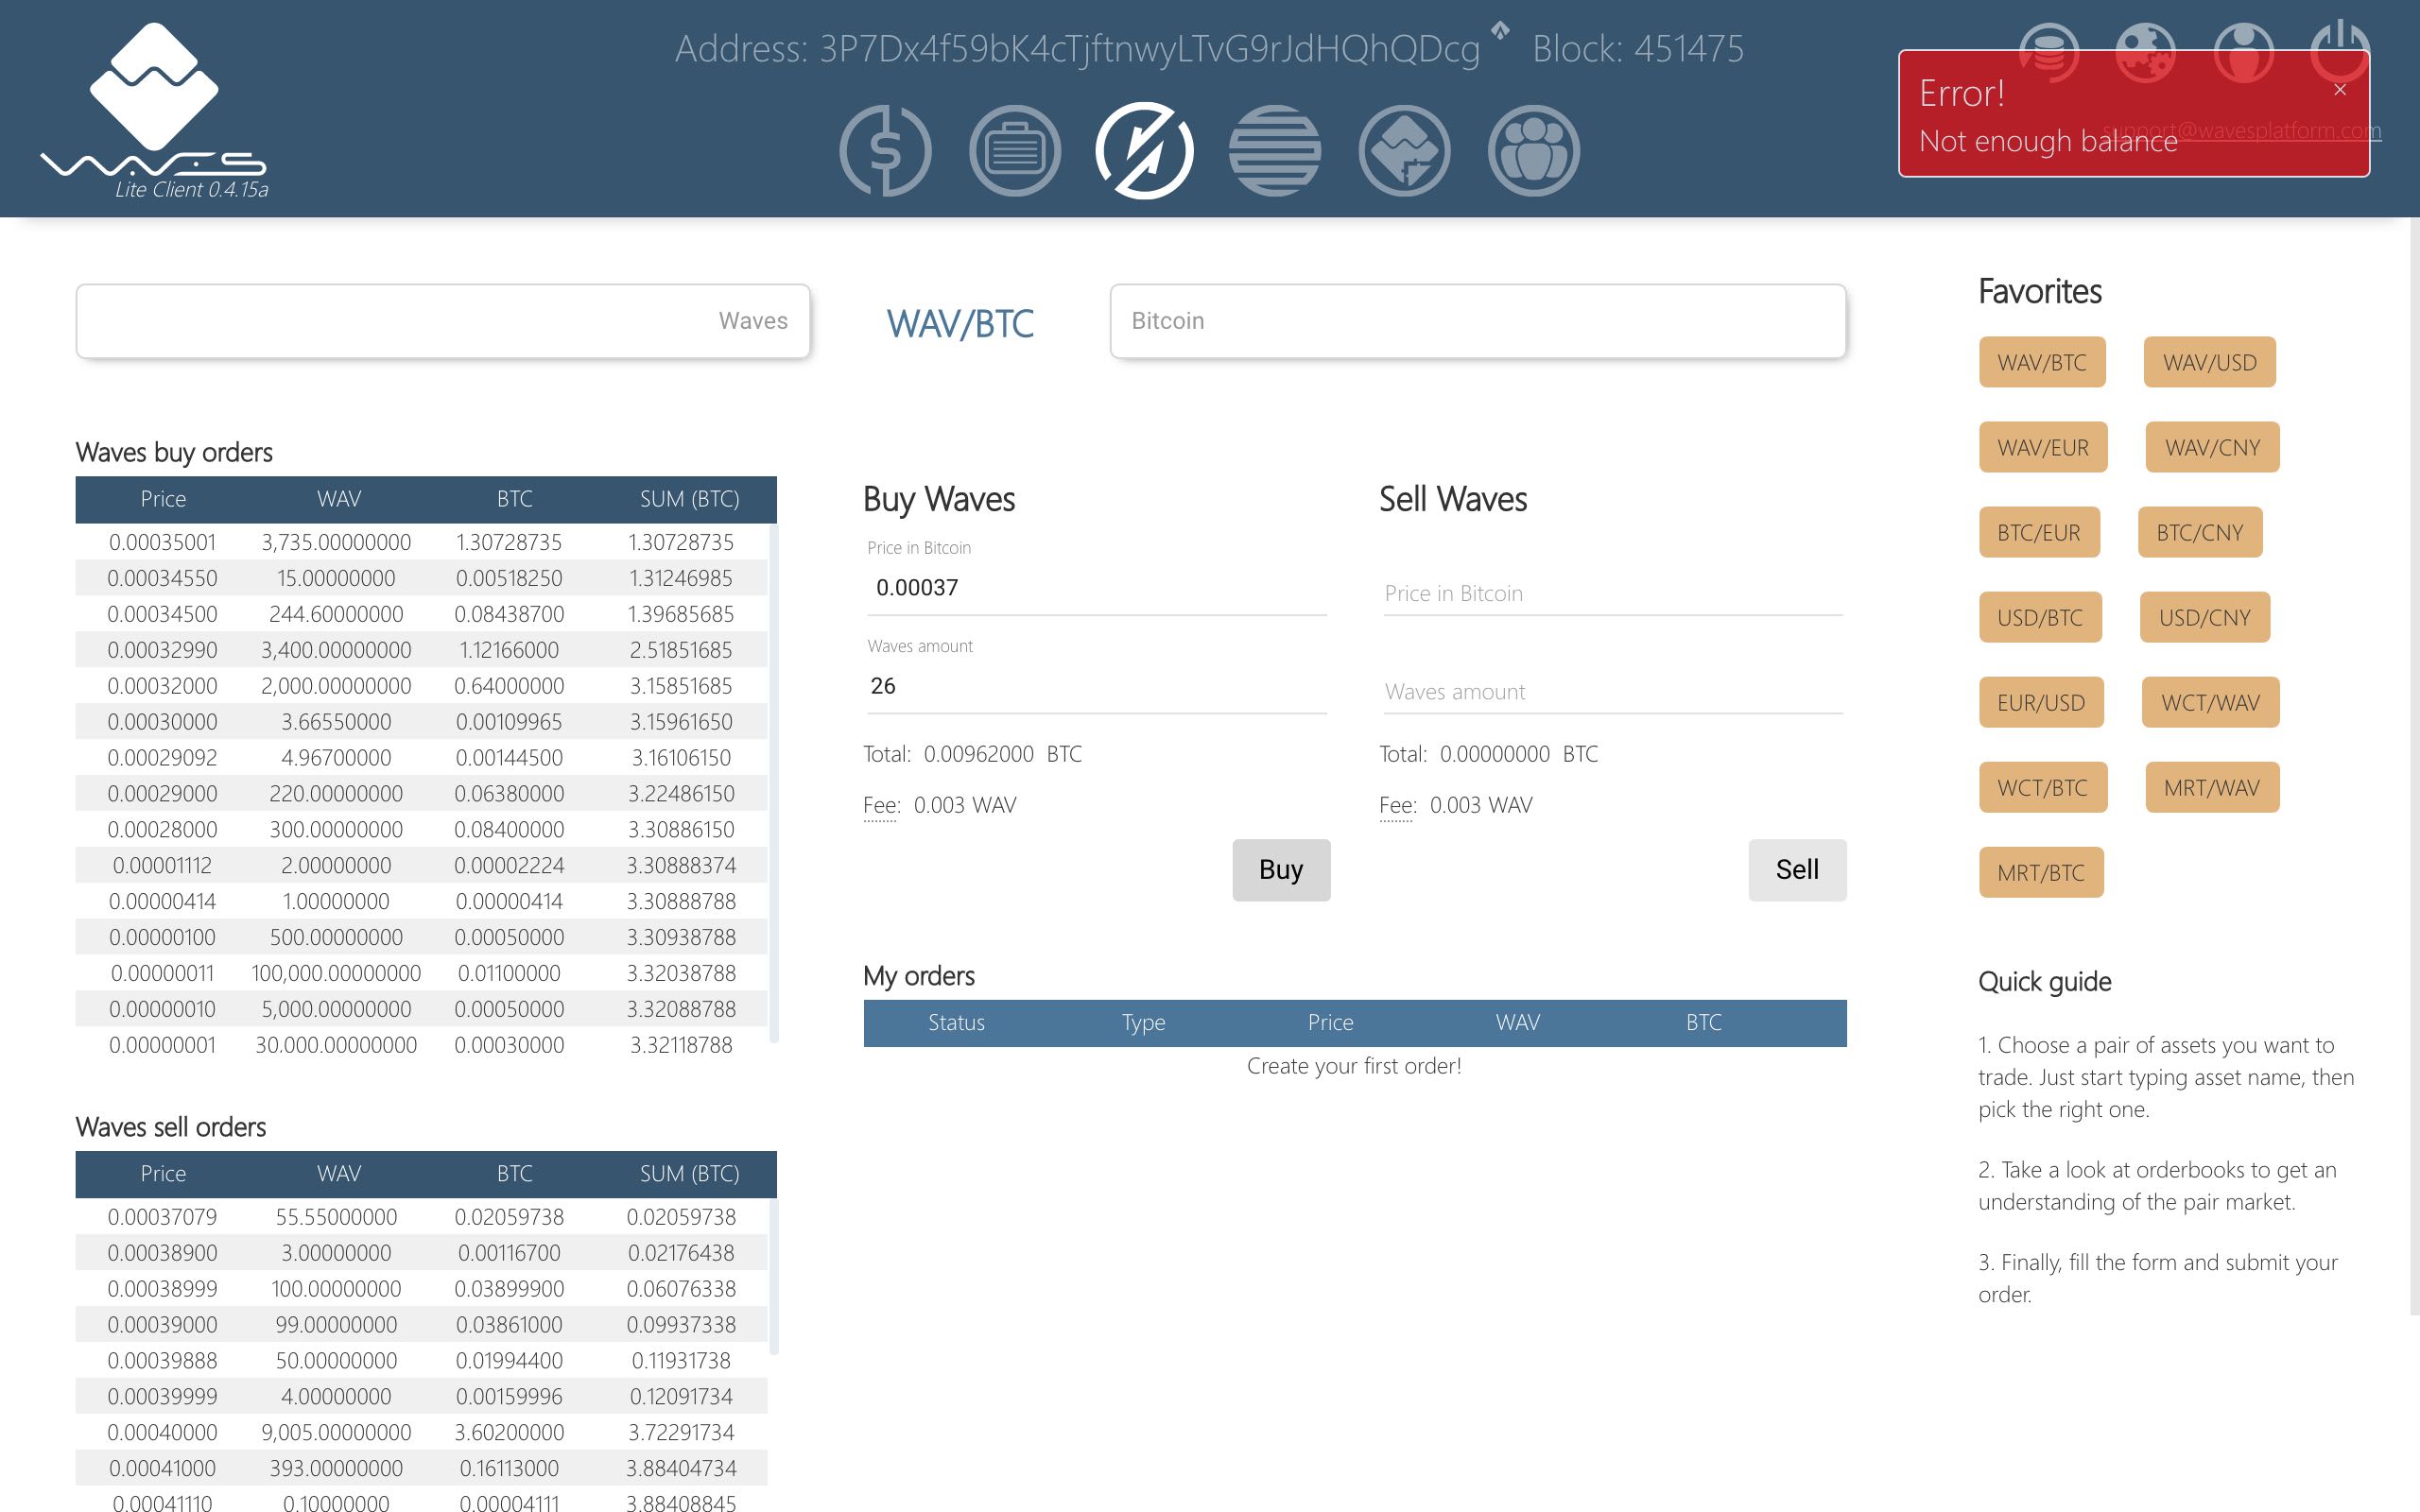Screen dimensions: 2420x1512
Task: Click buy orders scrollbar
Action: (774, 784)
